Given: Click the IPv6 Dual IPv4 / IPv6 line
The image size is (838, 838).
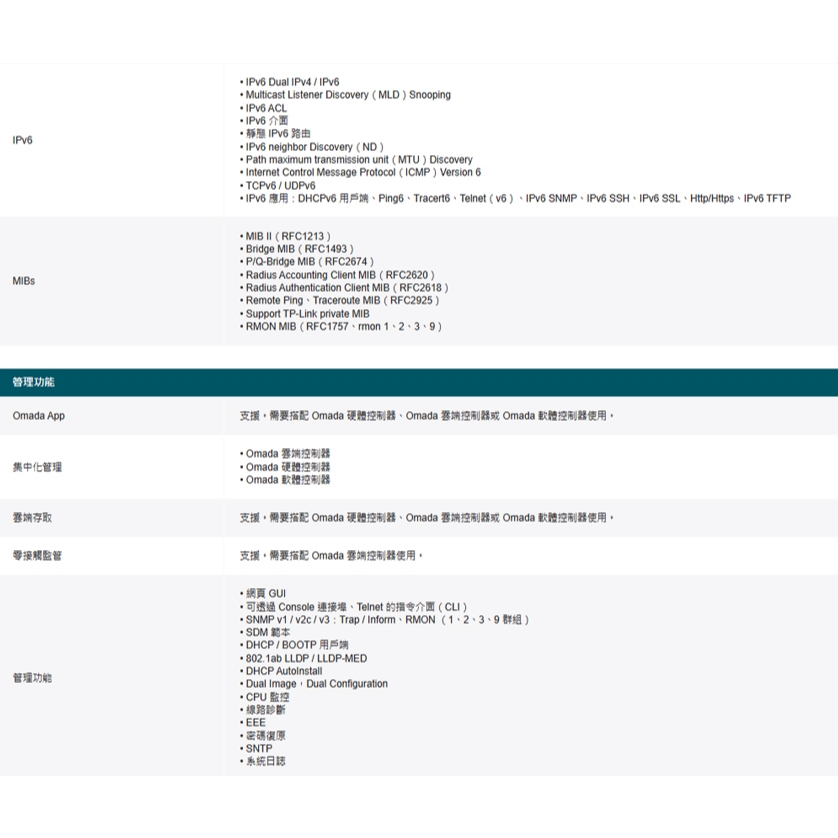Looking at the screenshot, I should 292,82.
